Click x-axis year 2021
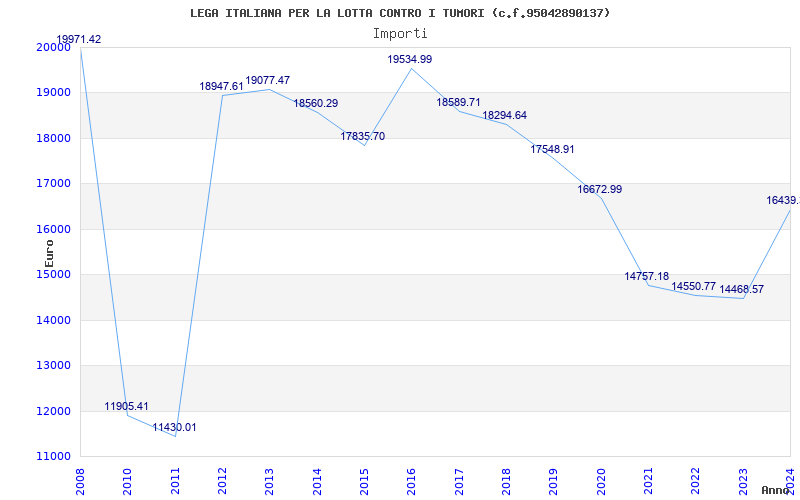Screen dimensions: 800x500 pos(648,481)
